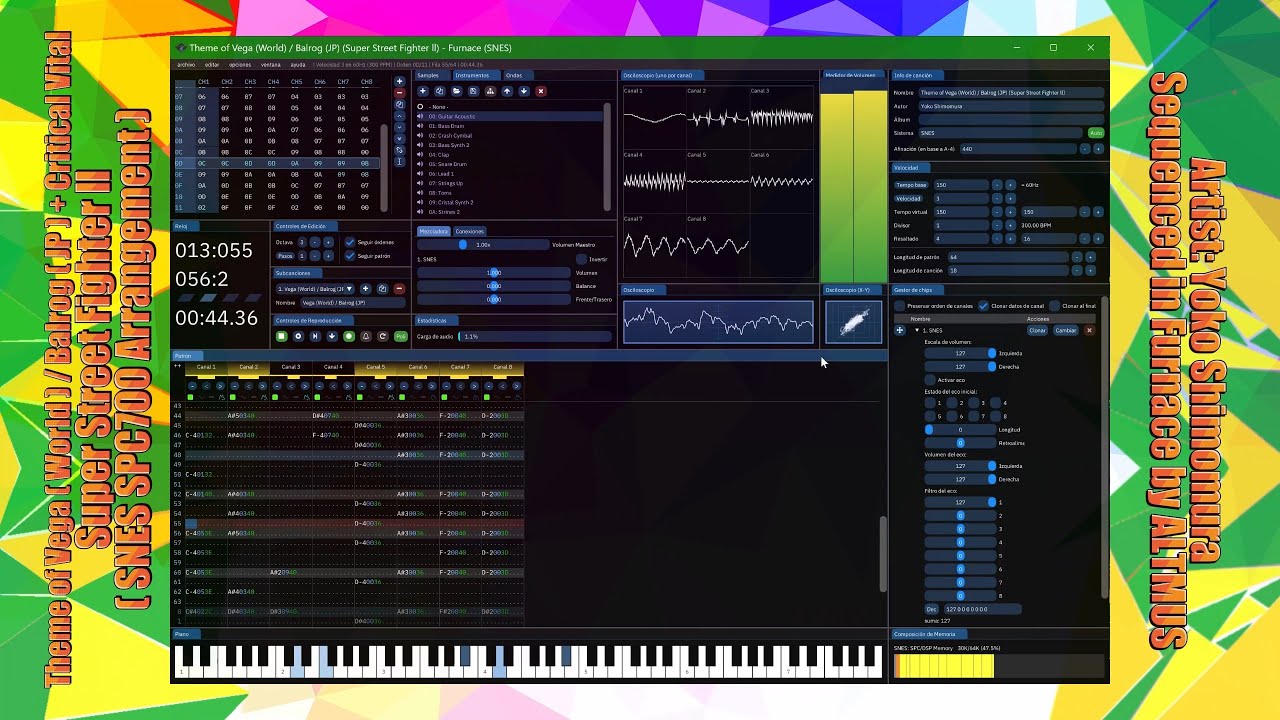Remove the SNES chip with the red X

(1089, 330)
